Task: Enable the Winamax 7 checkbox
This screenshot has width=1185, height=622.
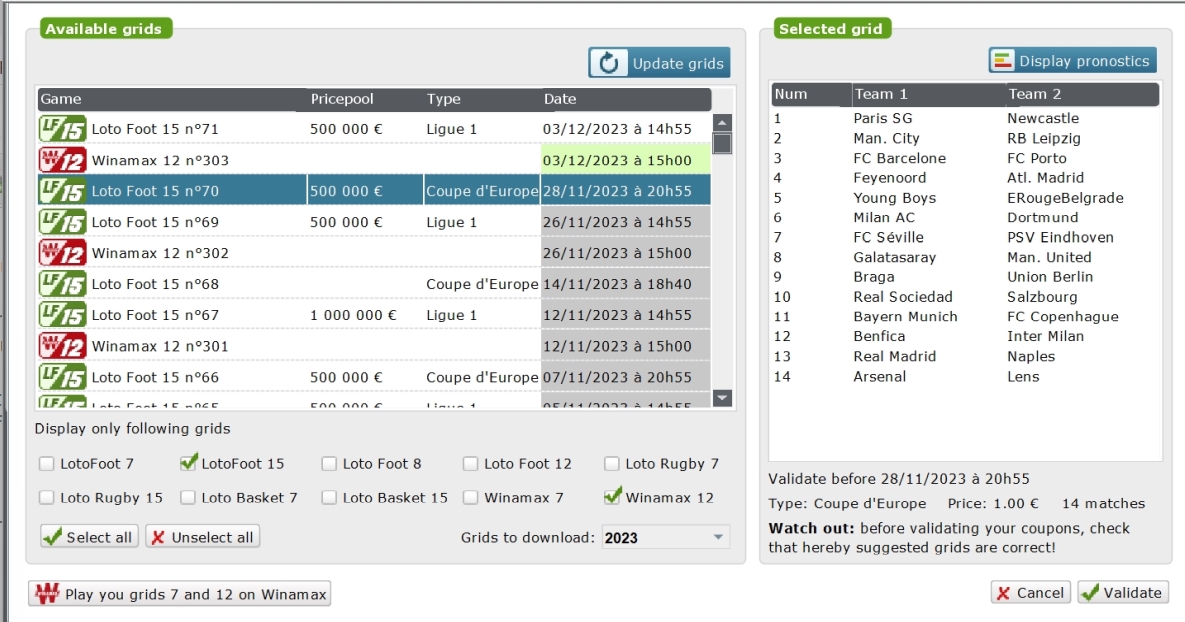Action: pos(470,497)
